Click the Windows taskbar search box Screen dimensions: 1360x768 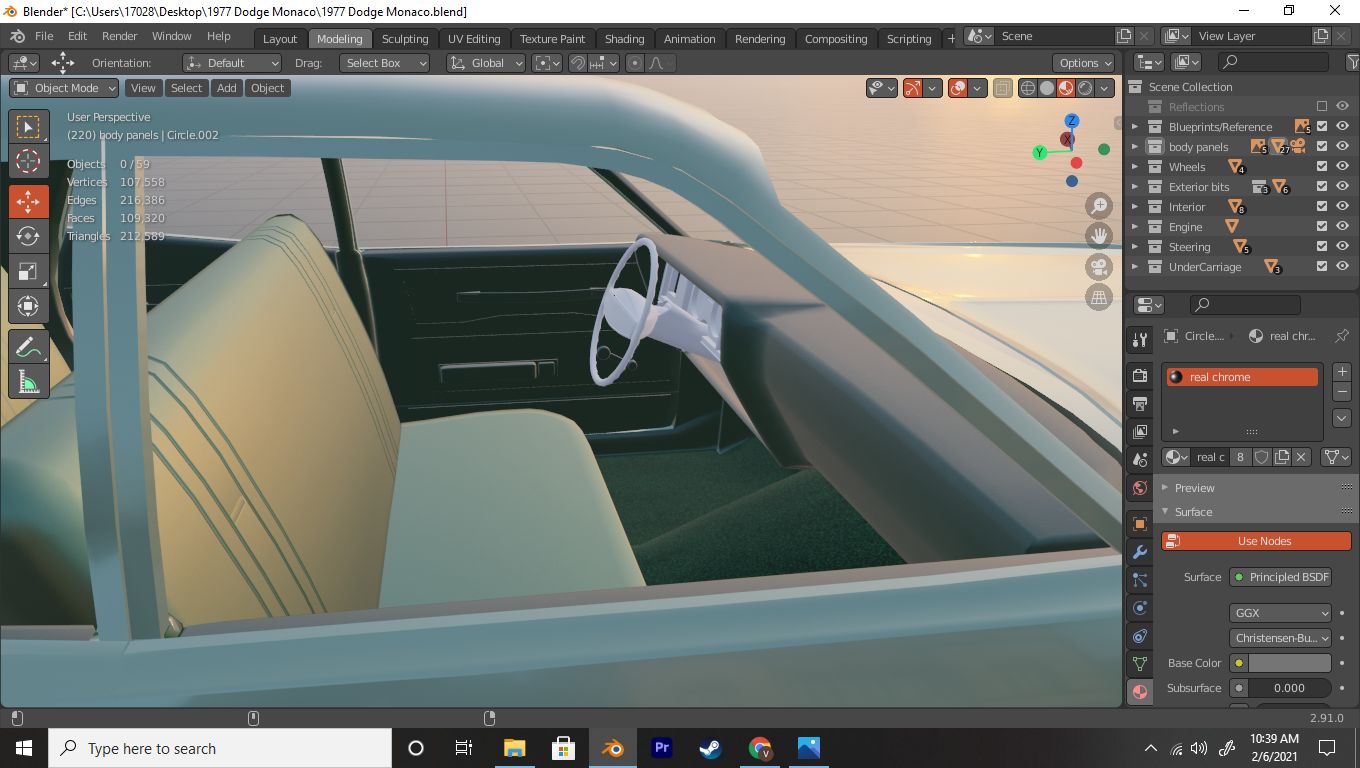[220, 748]
